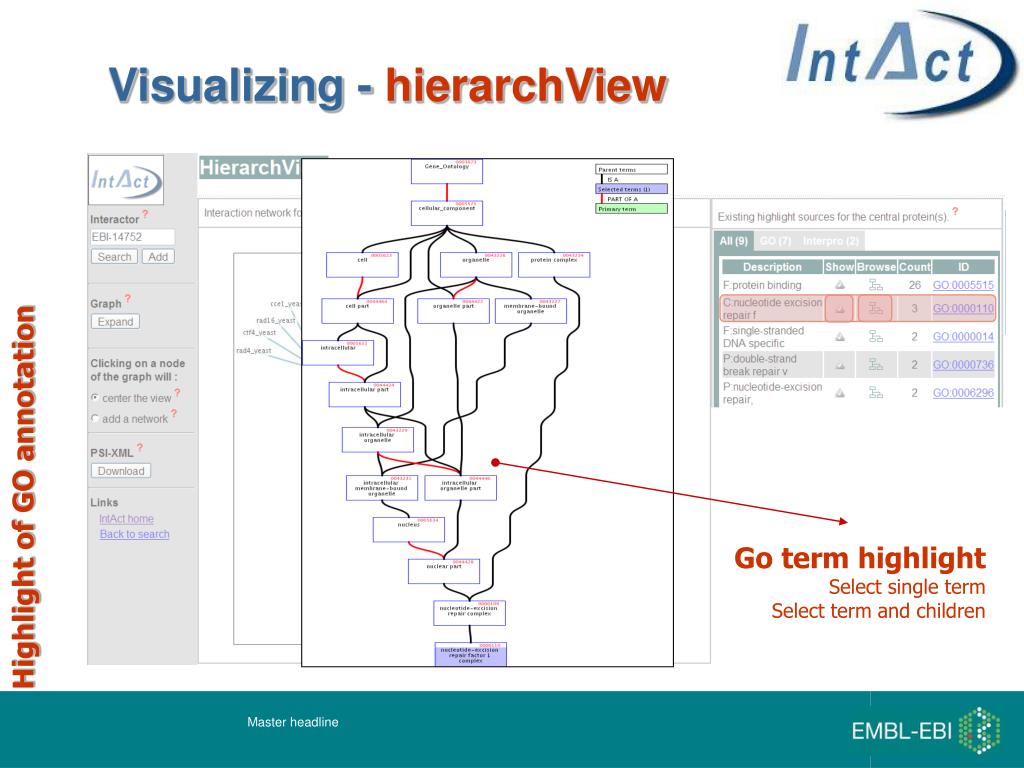Click the Selected terms legend swatch
The height and width of the screenshot is (768, 1024).
[632, 189]
